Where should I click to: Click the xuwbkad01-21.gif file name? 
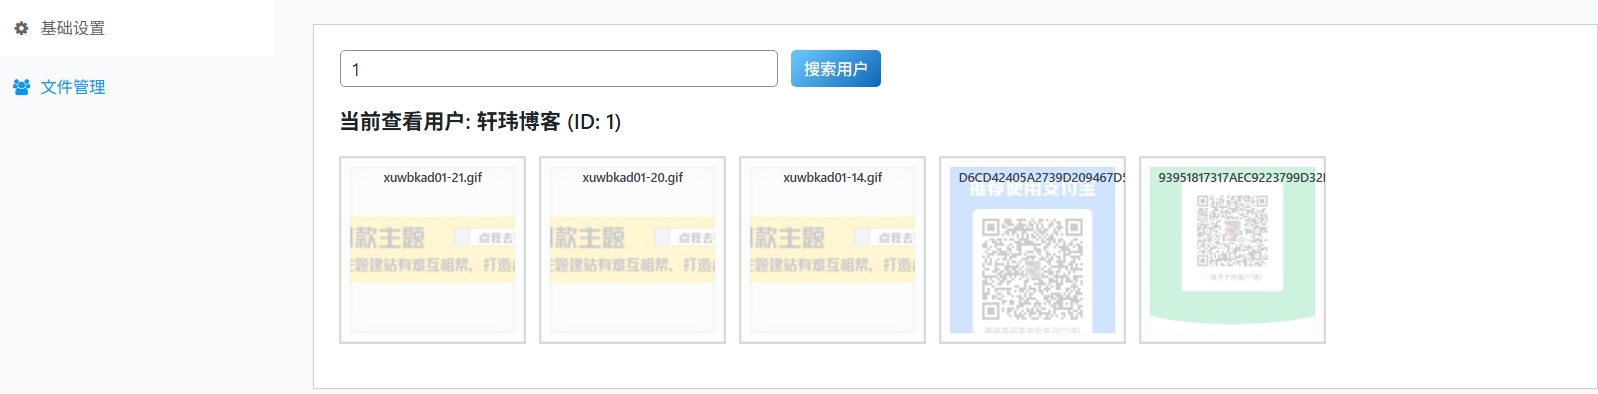point(432,177)
